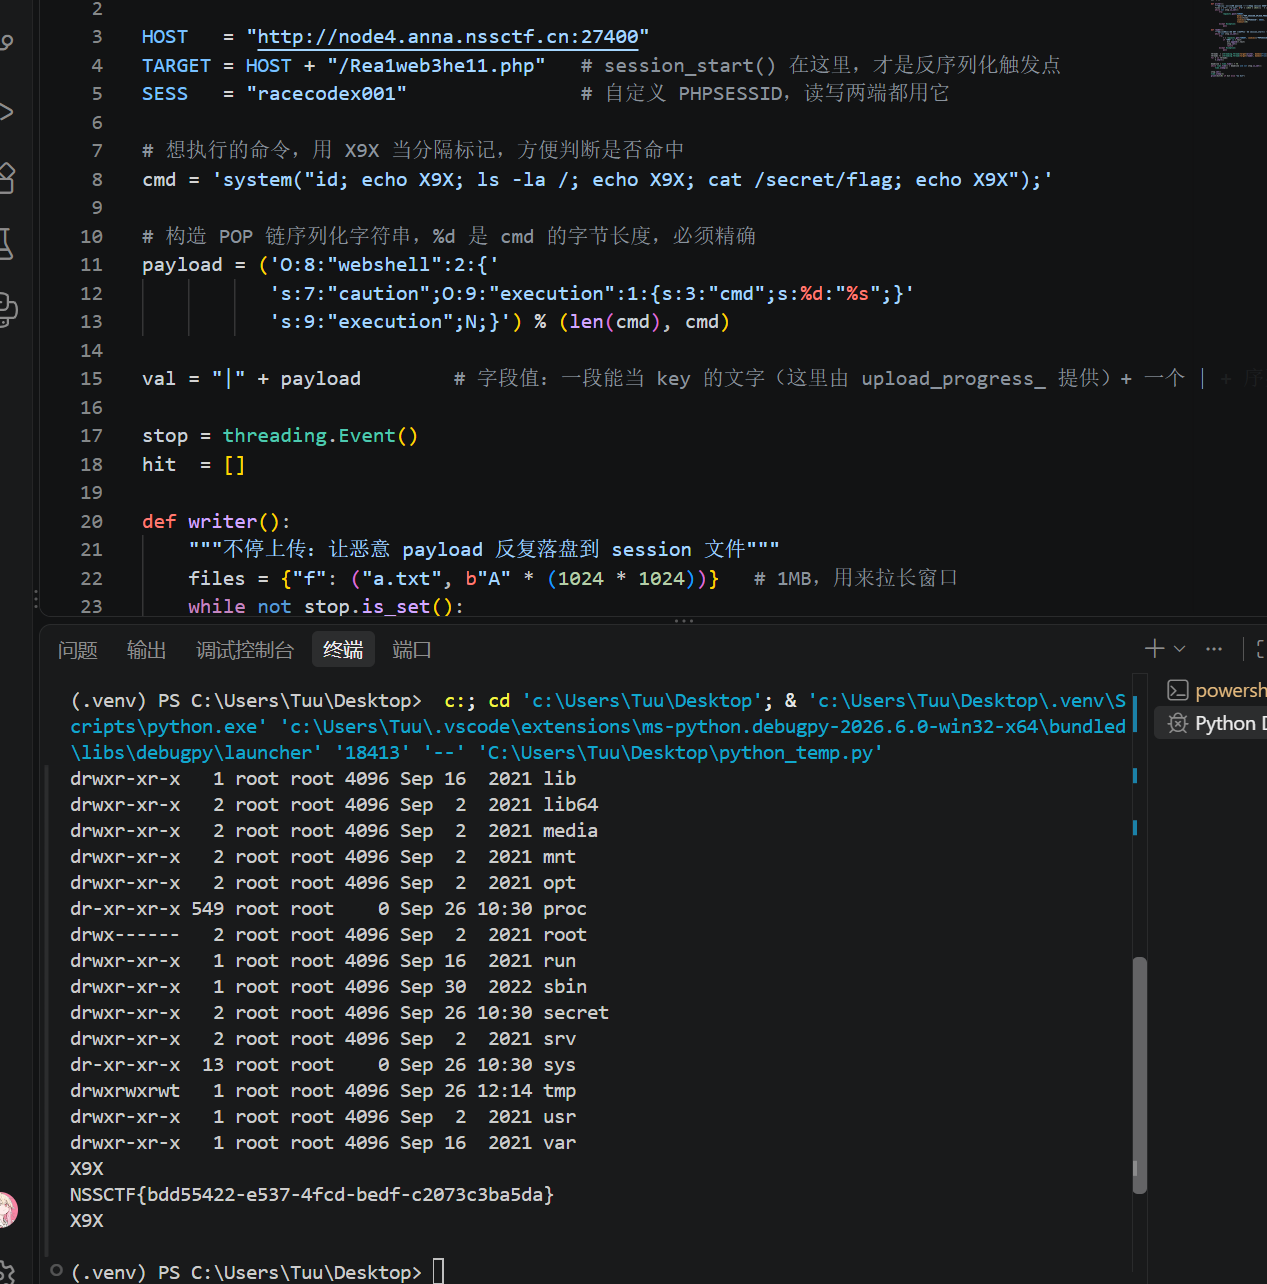
Task: Follow the node4.anna.nssctf.cn URL link in the code
Action: coord(448,37)
